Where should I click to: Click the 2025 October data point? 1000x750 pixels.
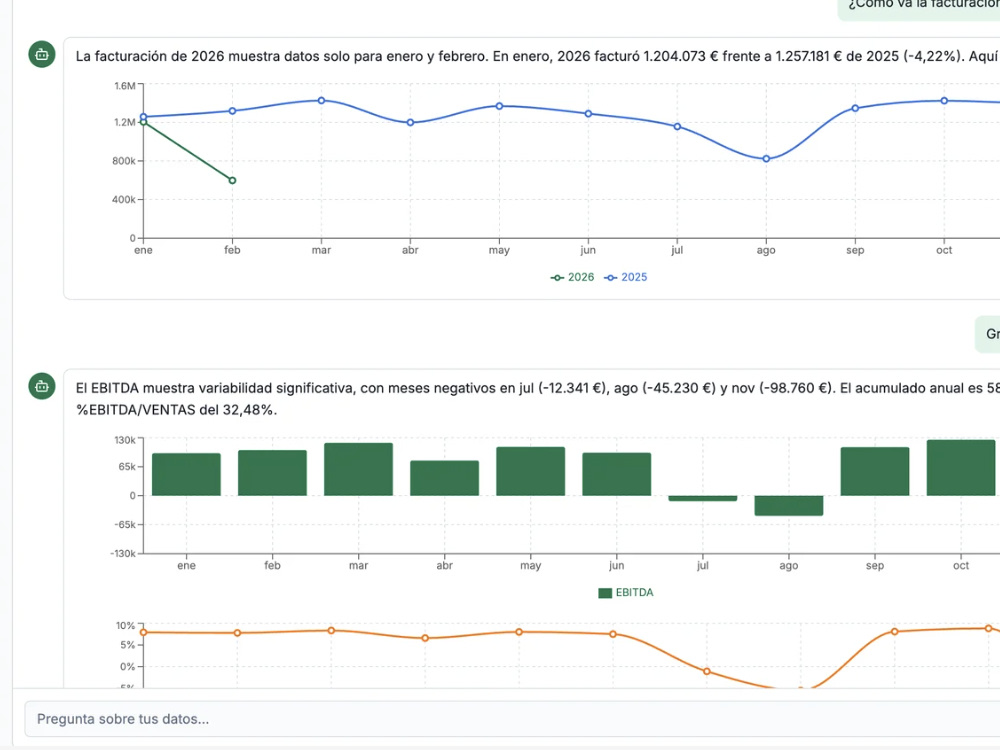[944, 101]
